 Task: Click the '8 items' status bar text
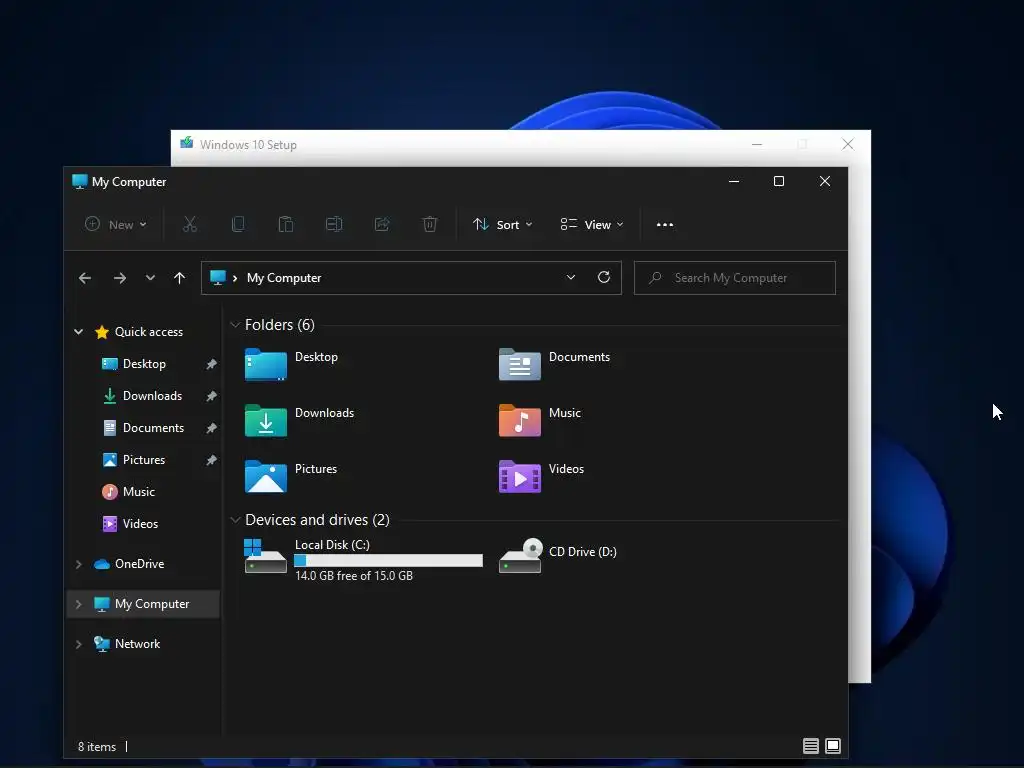click(x=97, y=746)
